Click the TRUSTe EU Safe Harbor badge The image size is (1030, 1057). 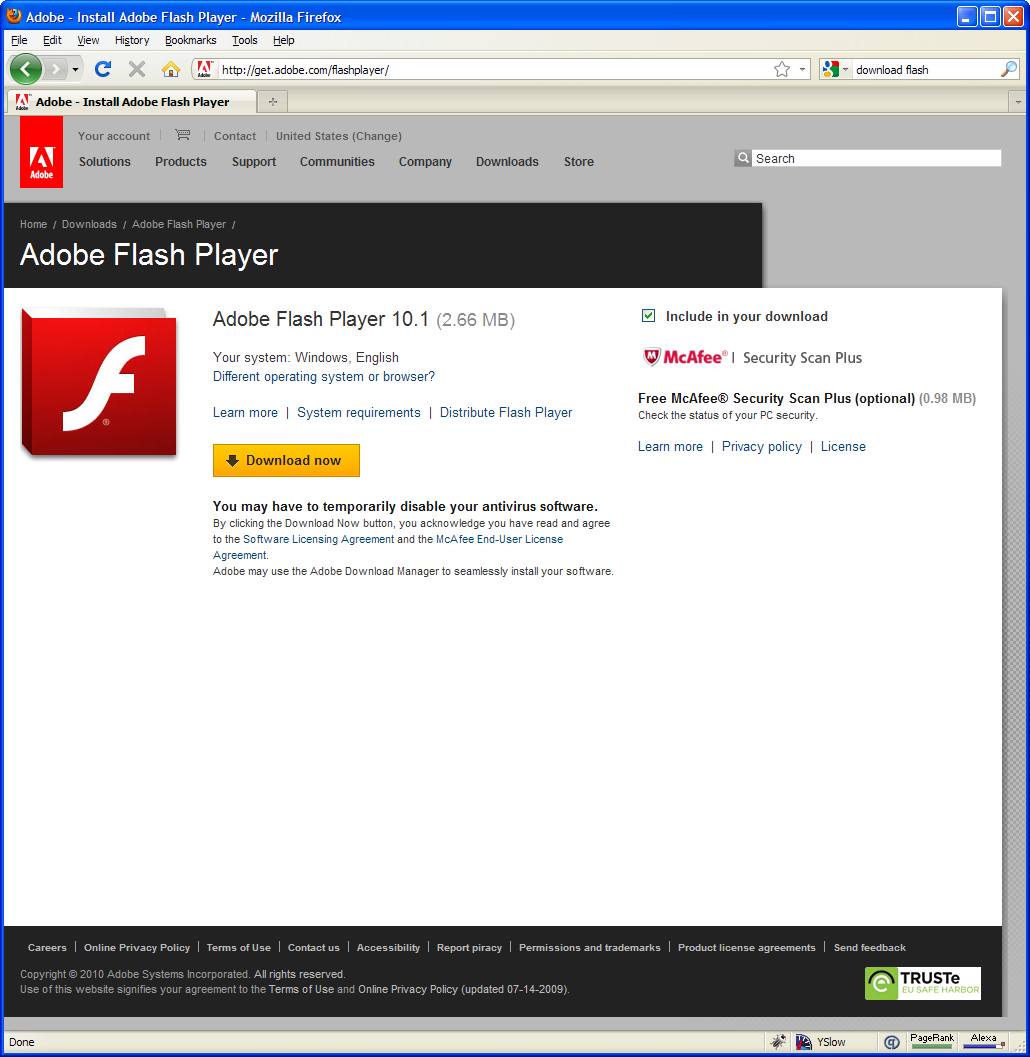(923, 984)
